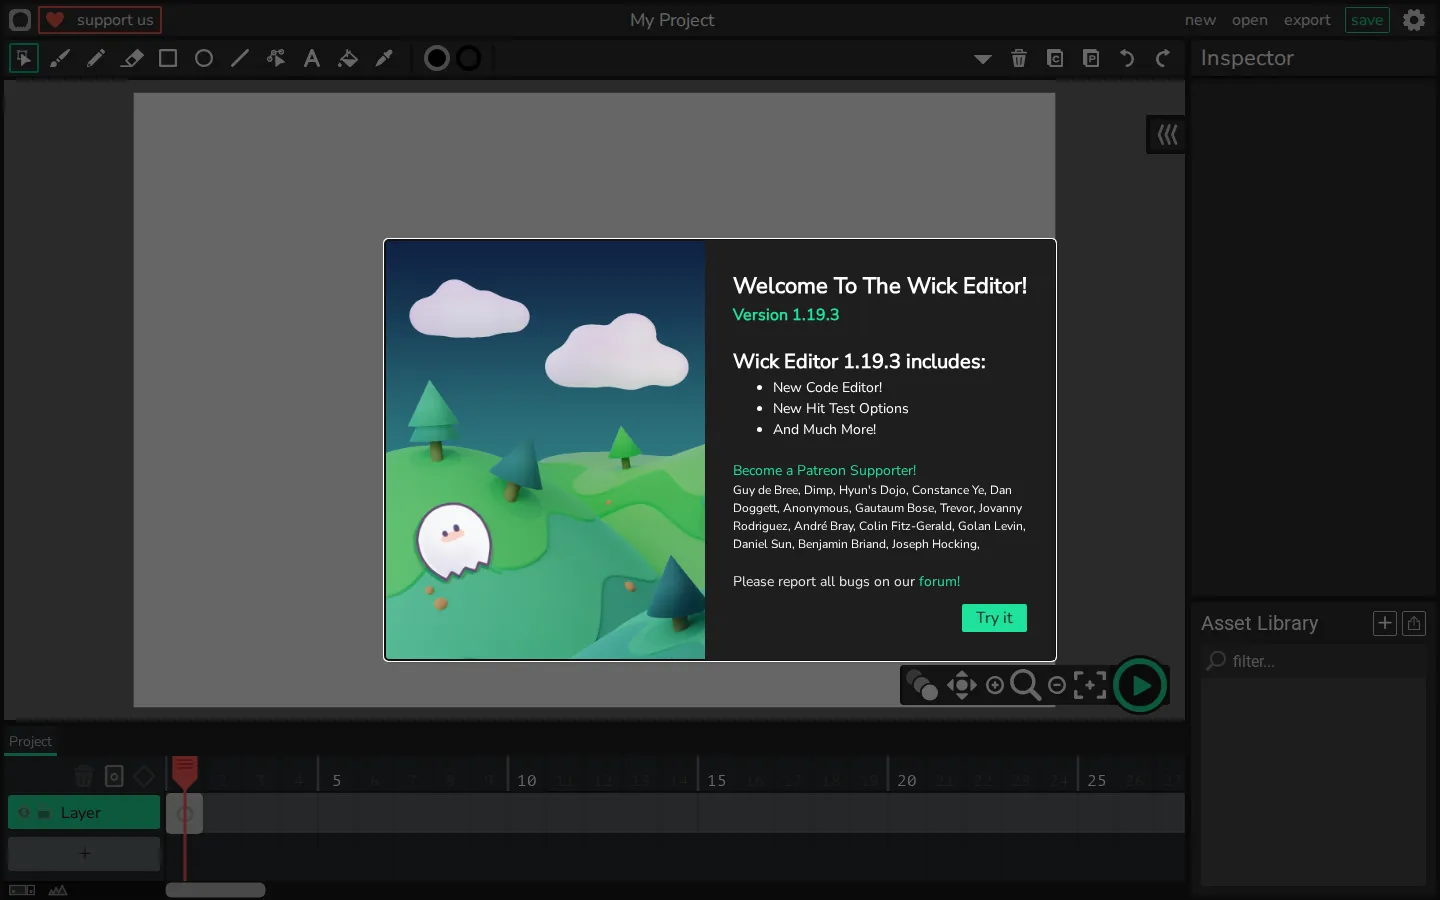Select the Line tool

coord(240,58)
